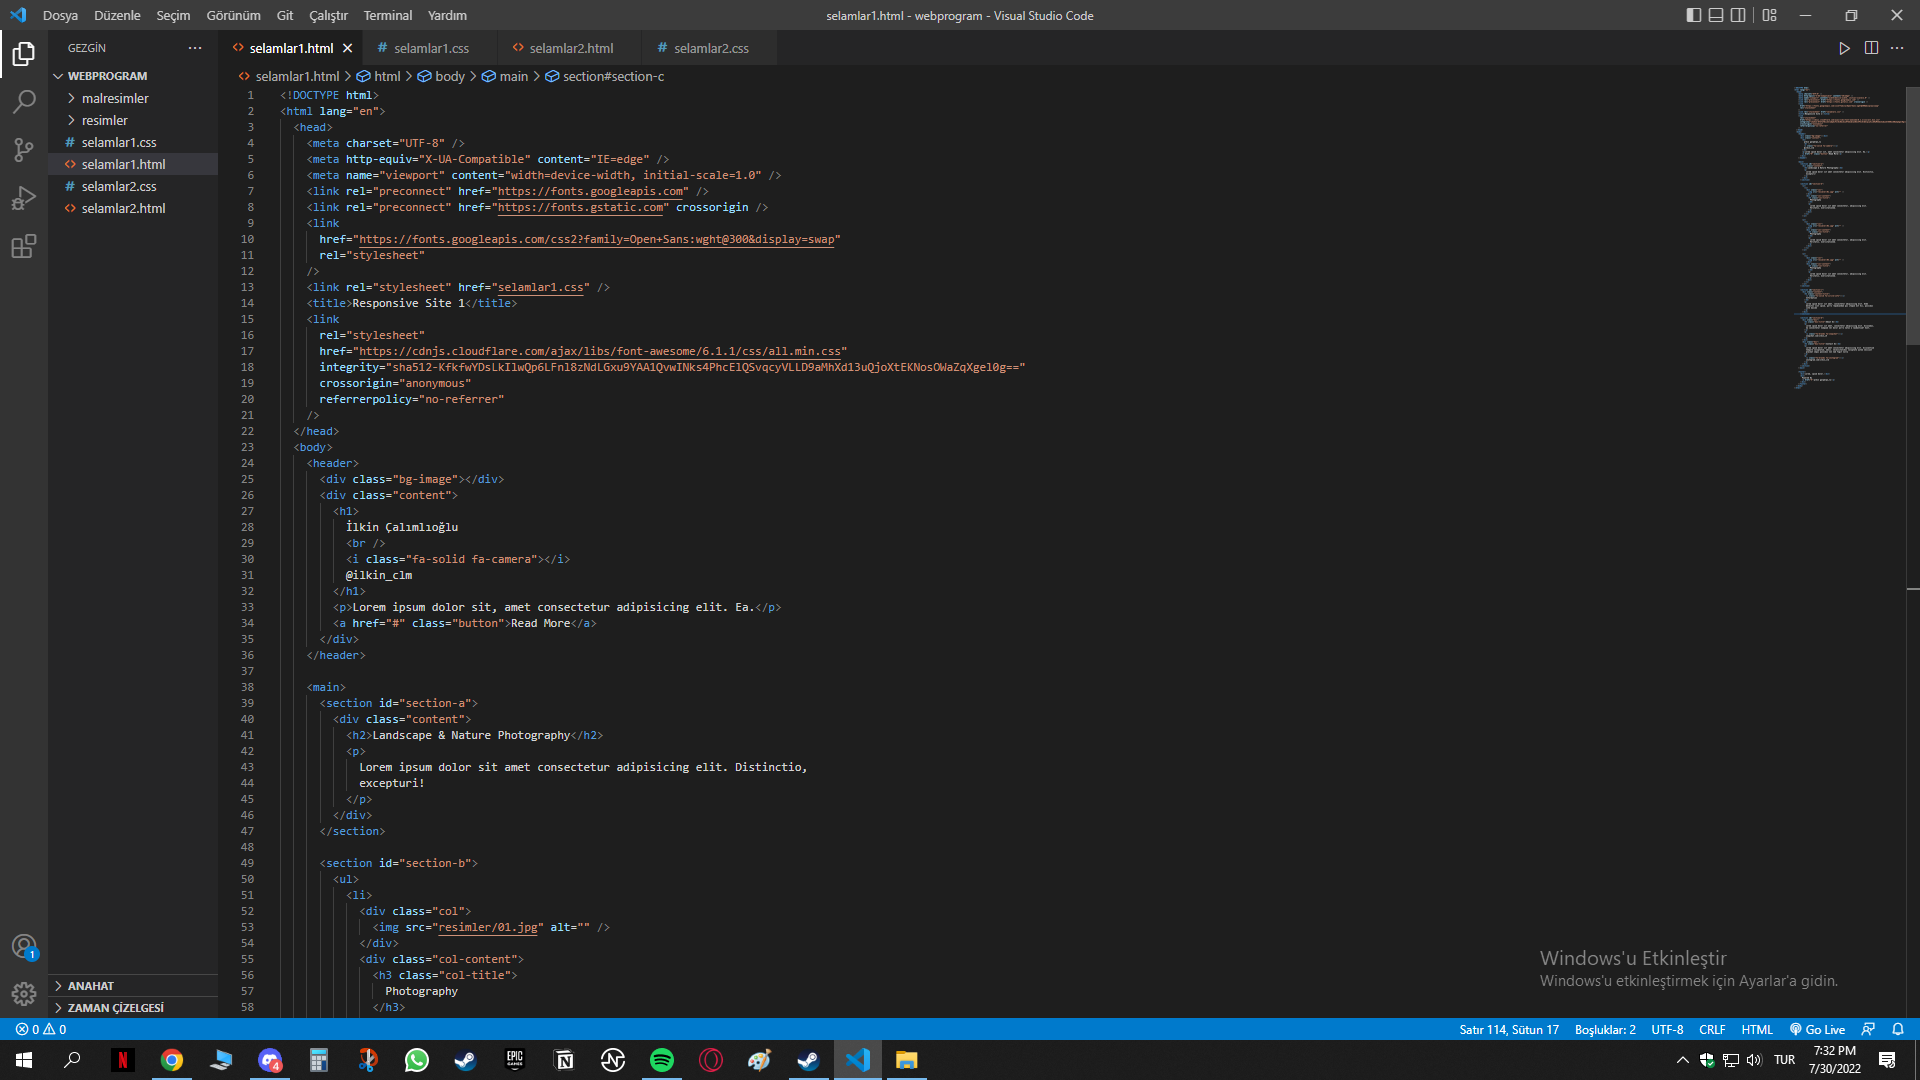
Task: Open selamlar2.css in the file explorer
Action: coord(133,186)
